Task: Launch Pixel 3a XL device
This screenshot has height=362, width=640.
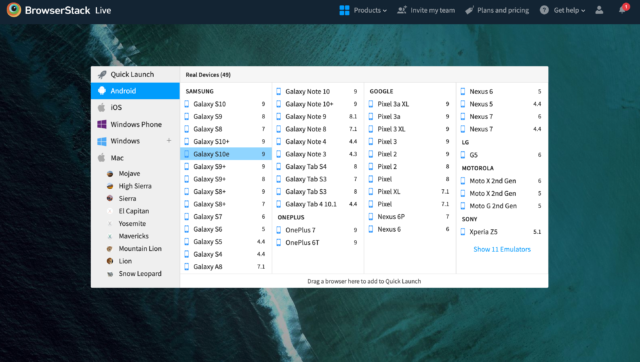Action: coord(409,104)
